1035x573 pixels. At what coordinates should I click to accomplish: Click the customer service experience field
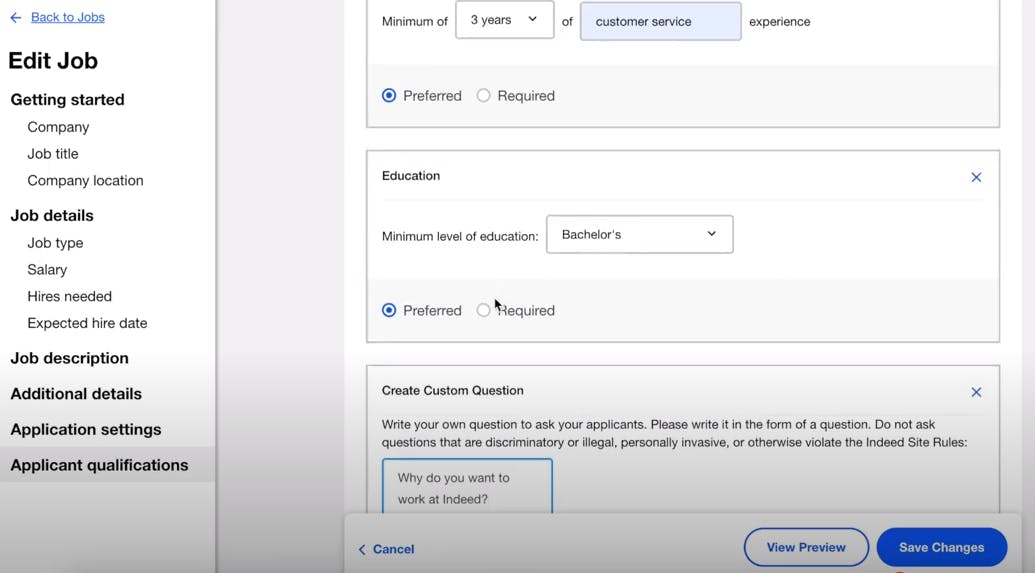pyautogui.click(x=660, y=21)
